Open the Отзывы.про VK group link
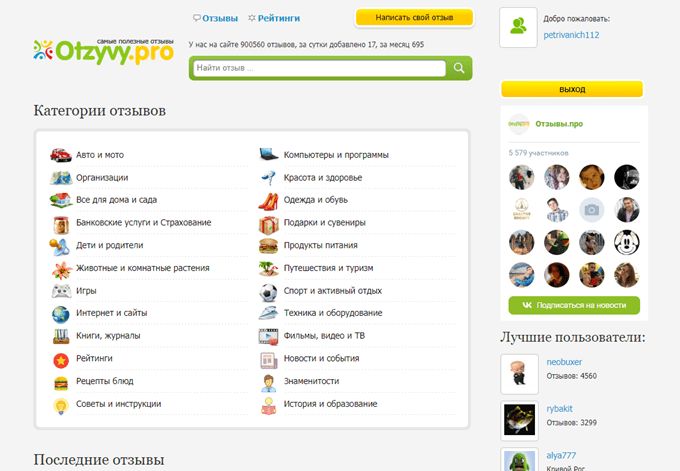This screenshot has width=680, height=471. pos(559,124)
